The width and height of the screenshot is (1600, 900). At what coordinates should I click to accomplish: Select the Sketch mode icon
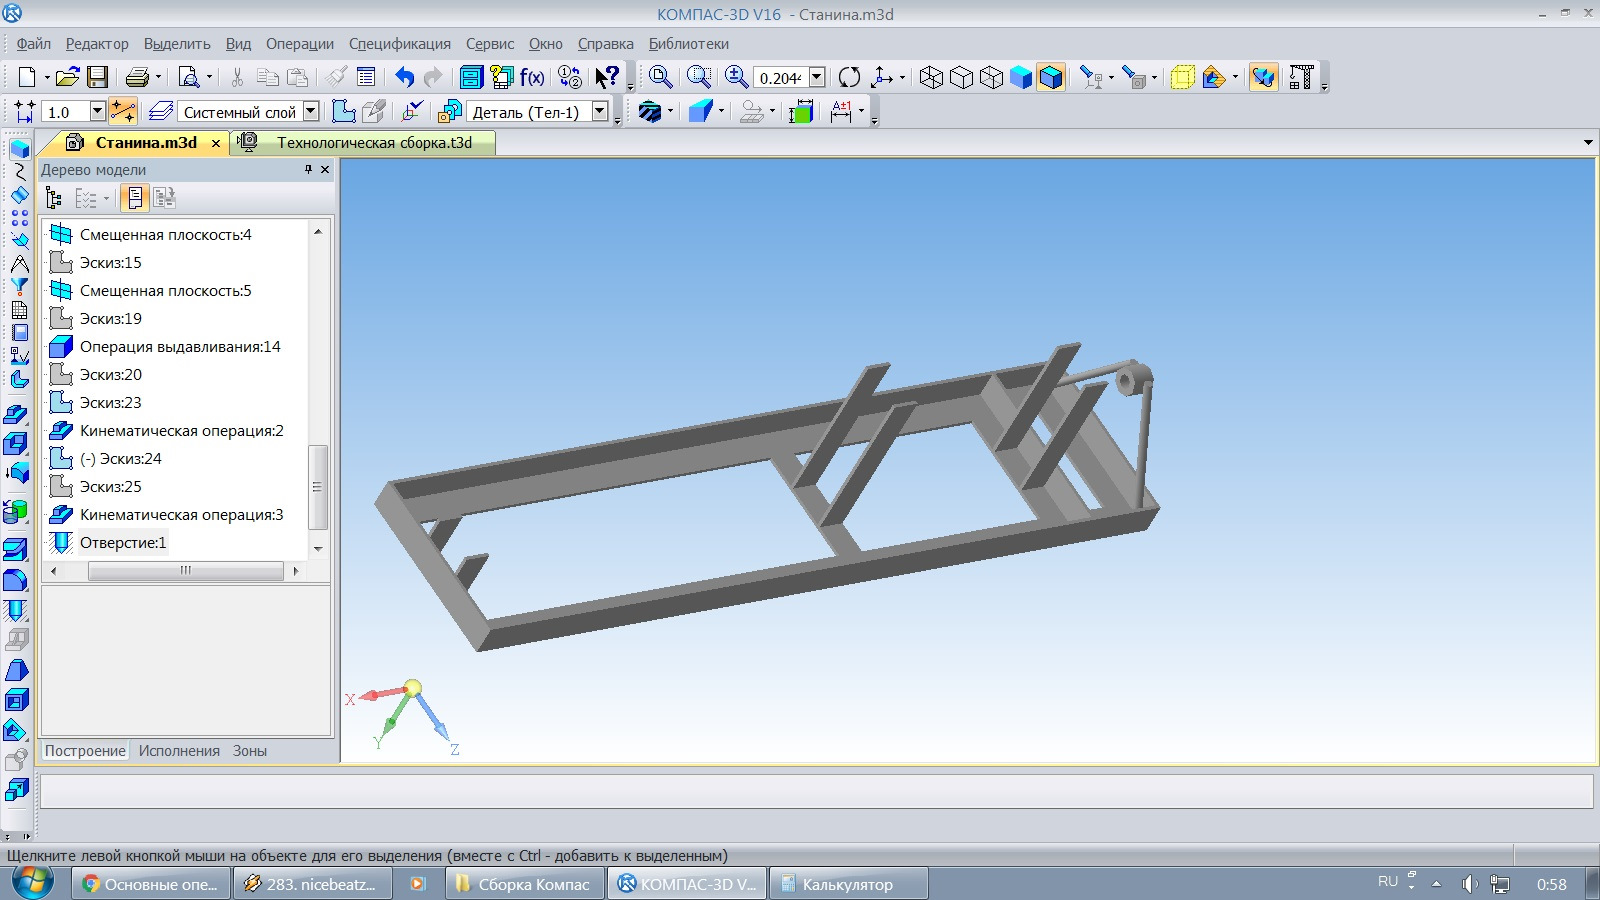tap(343, 112)
